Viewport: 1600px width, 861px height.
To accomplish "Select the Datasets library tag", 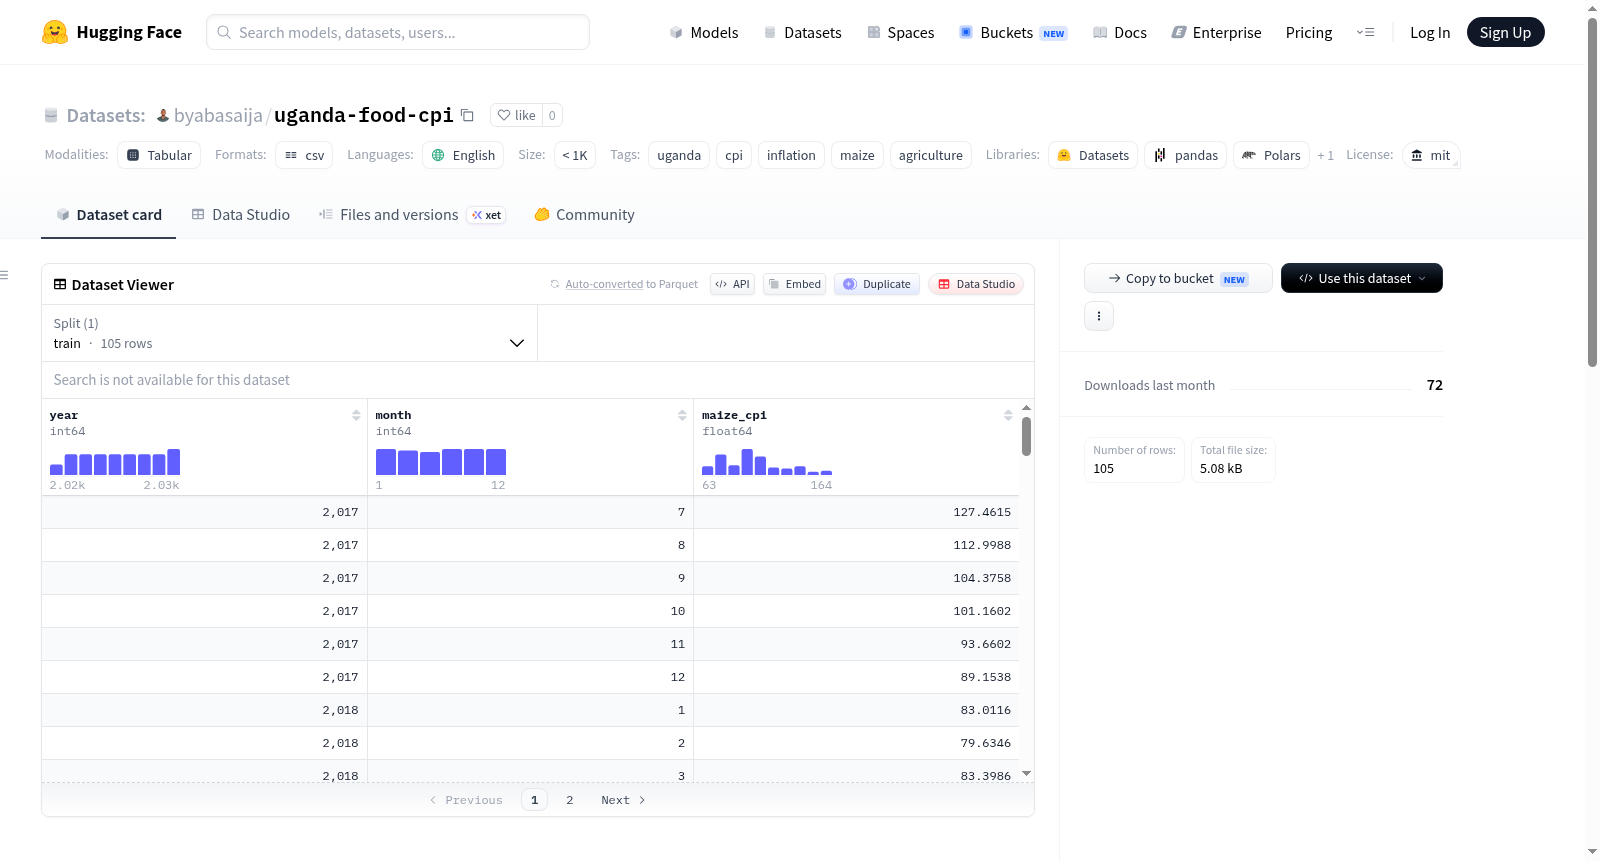I will click(x=1093, y=155).
